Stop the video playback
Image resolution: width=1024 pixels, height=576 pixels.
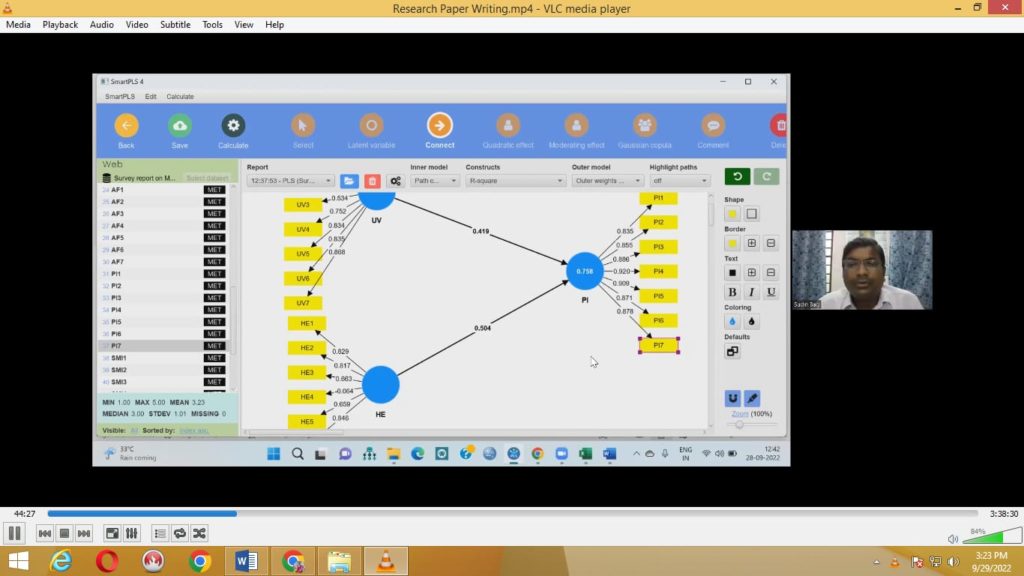[x=64, y=533]
